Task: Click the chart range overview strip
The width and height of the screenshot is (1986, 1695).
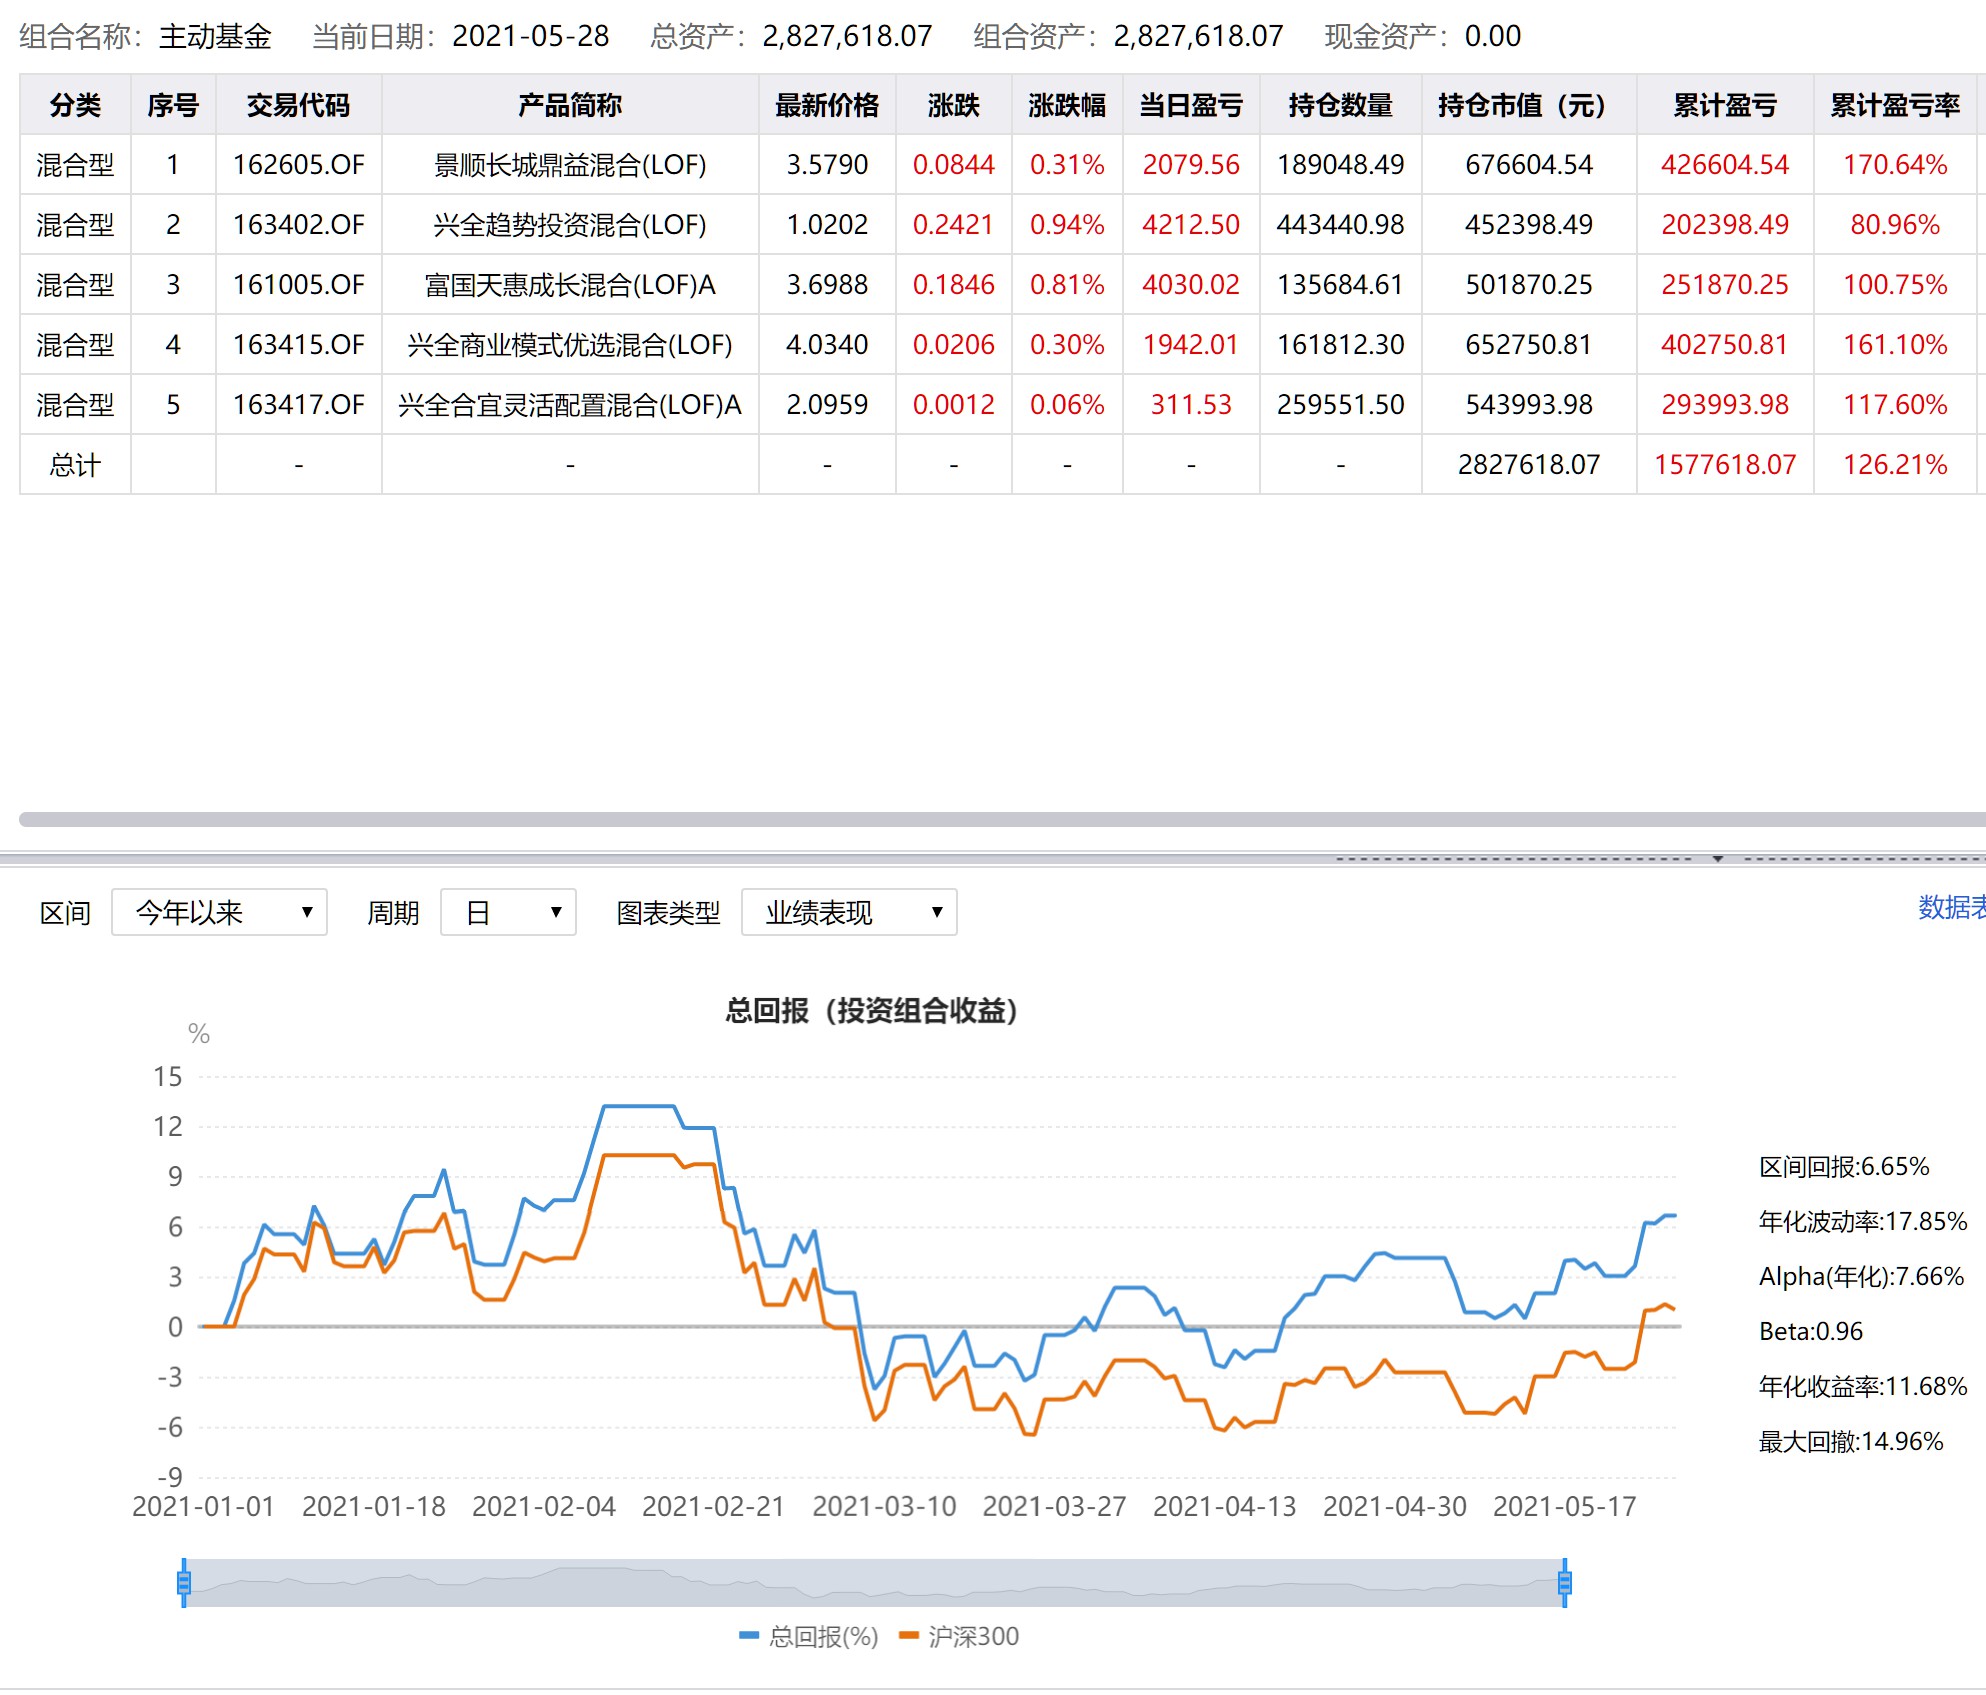Action: [874, 1582]
